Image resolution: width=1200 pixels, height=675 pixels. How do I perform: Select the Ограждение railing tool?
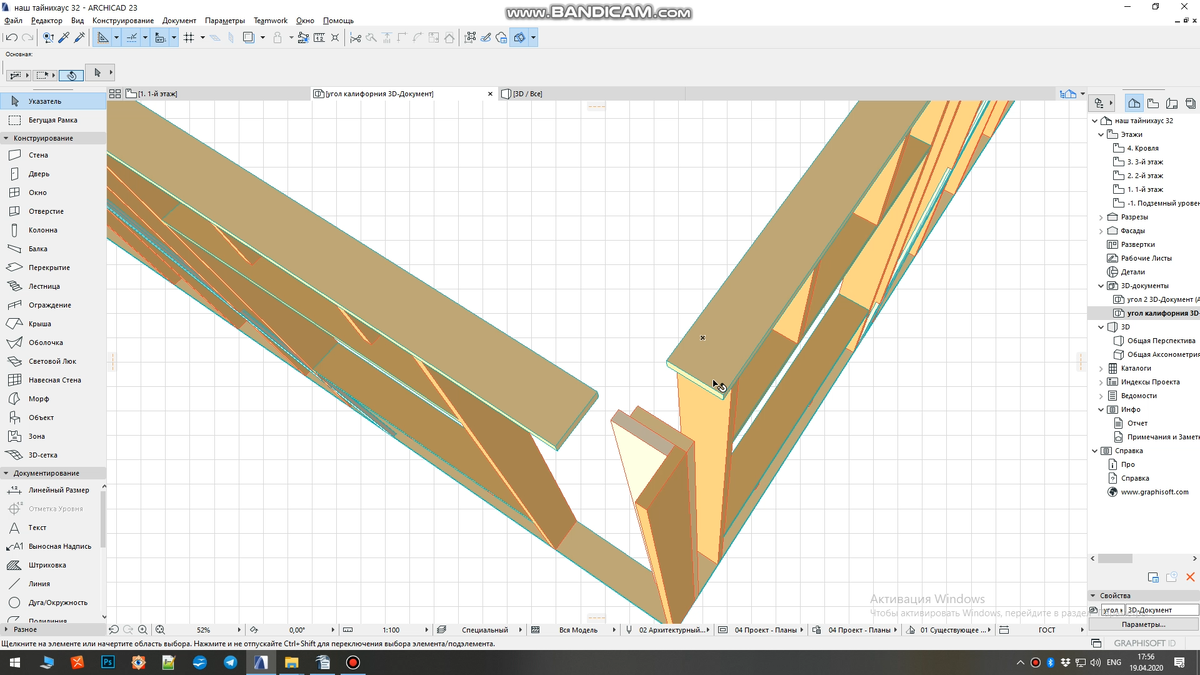53,305
